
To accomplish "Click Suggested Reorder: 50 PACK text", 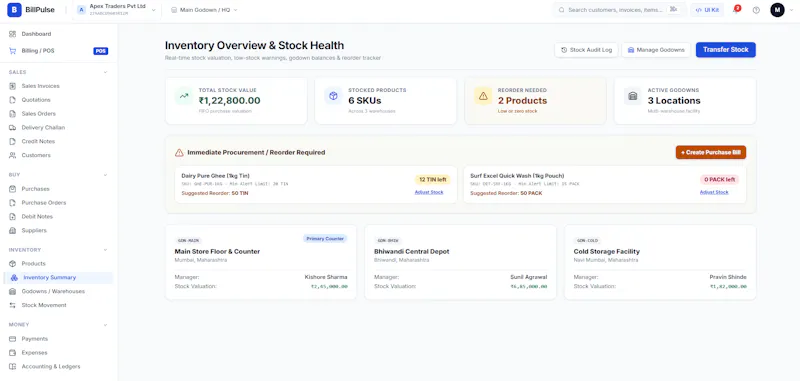I will (506, 193).
